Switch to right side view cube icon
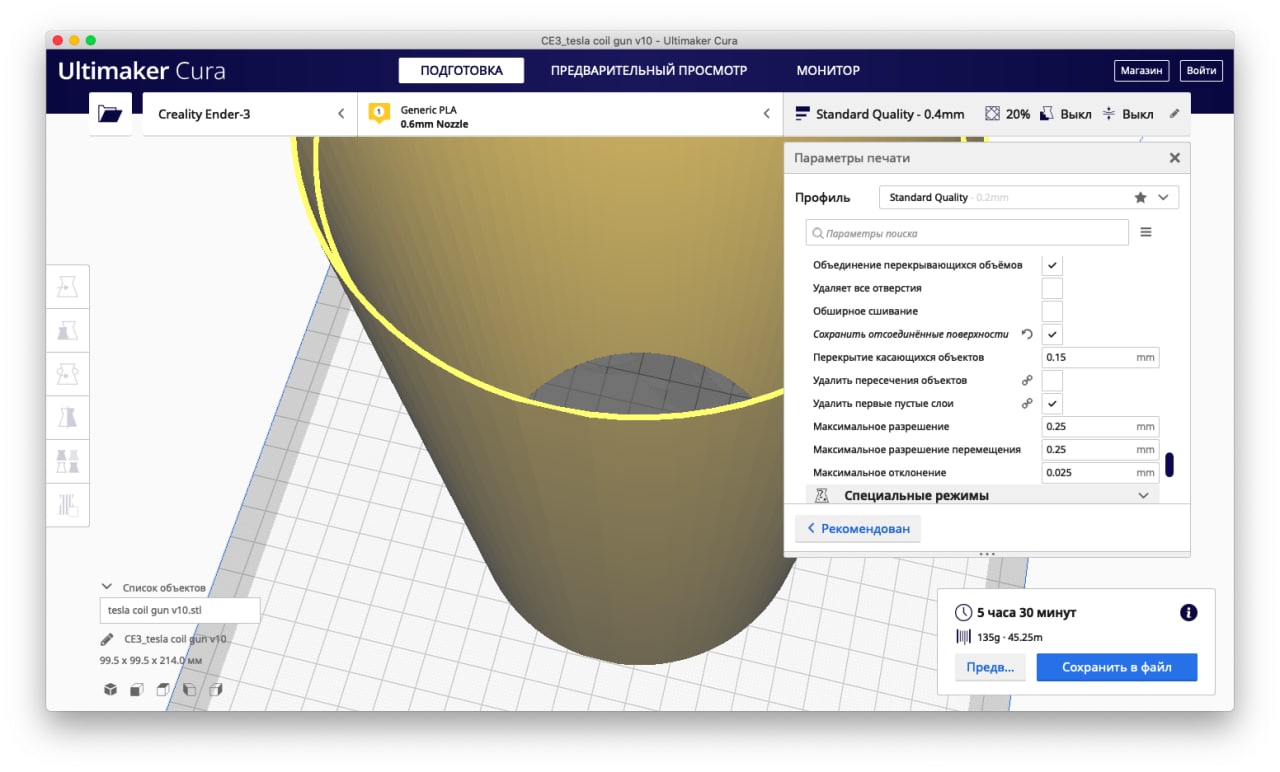The height and width of the screenshot is (772, 1280). pyautogui.click(x=214, y=690)
